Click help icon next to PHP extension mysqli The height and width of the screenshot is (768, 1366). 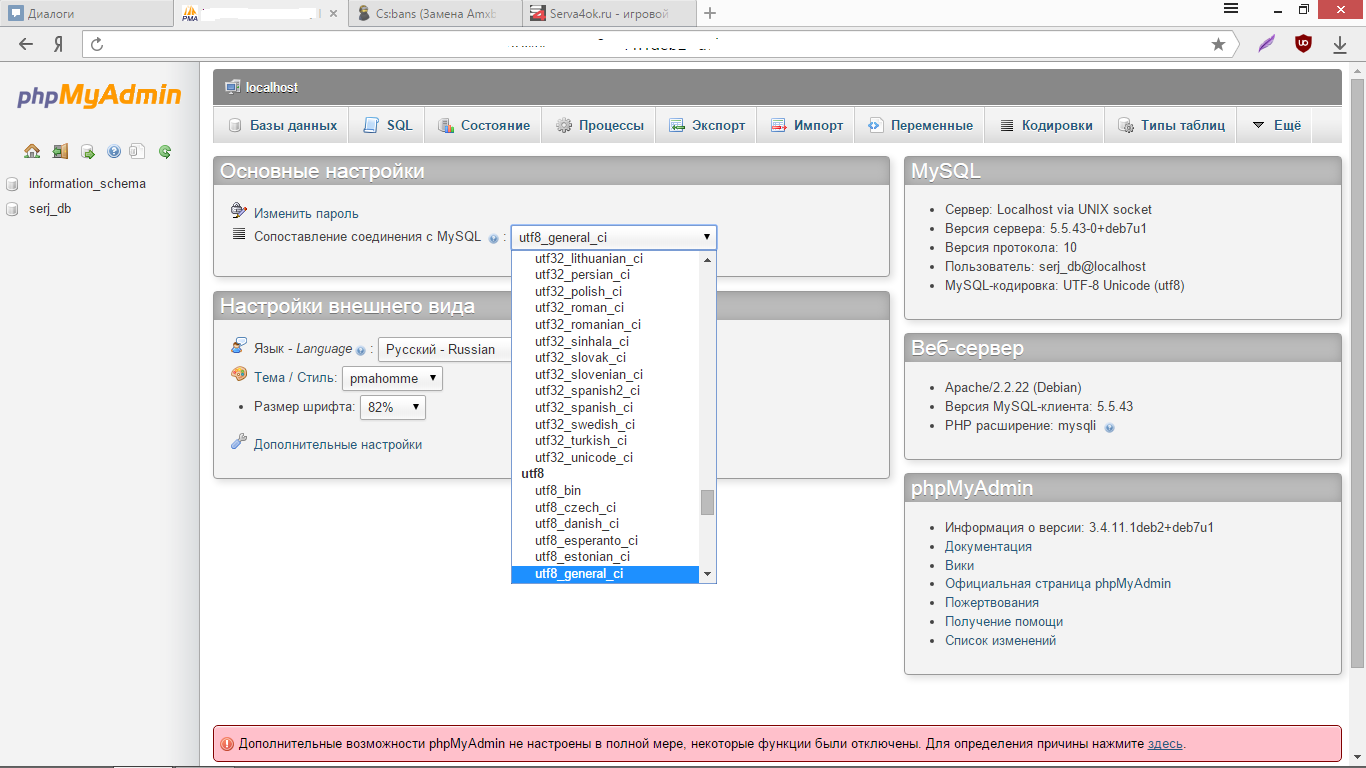click(x=1109, y=427)
